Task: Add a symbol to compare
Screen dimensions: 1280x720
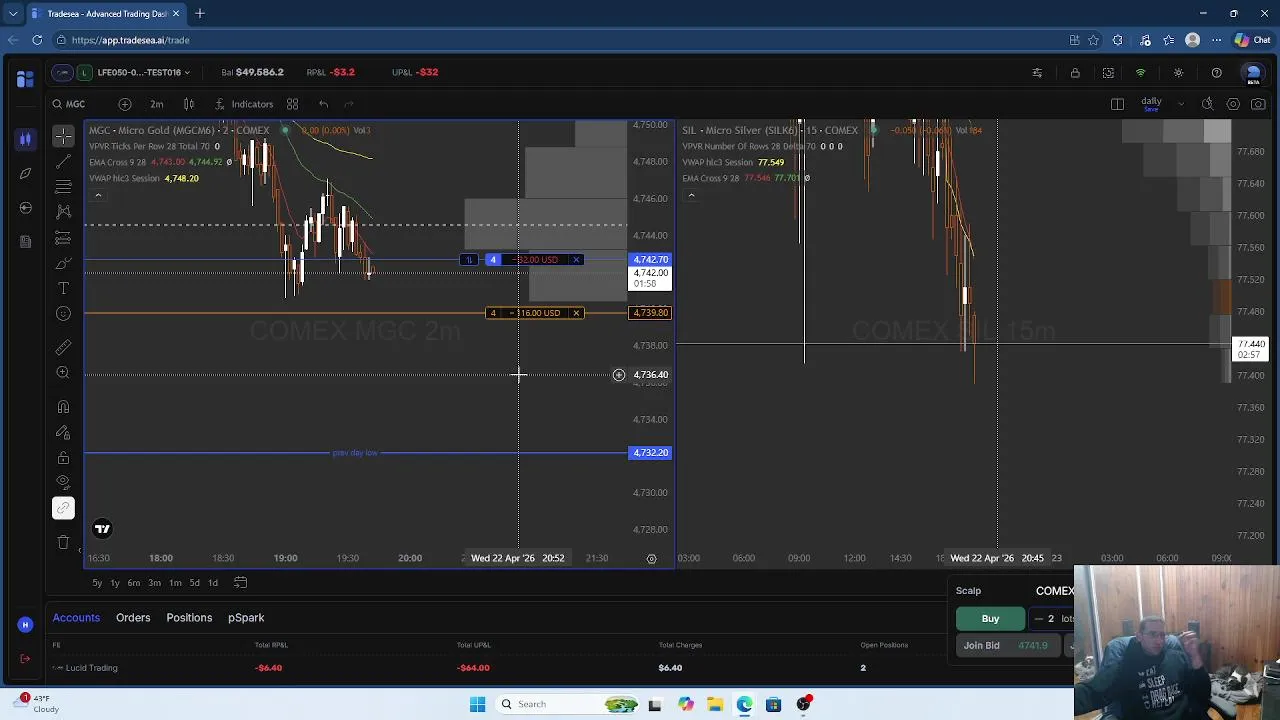Action: (x=125, y=104)
